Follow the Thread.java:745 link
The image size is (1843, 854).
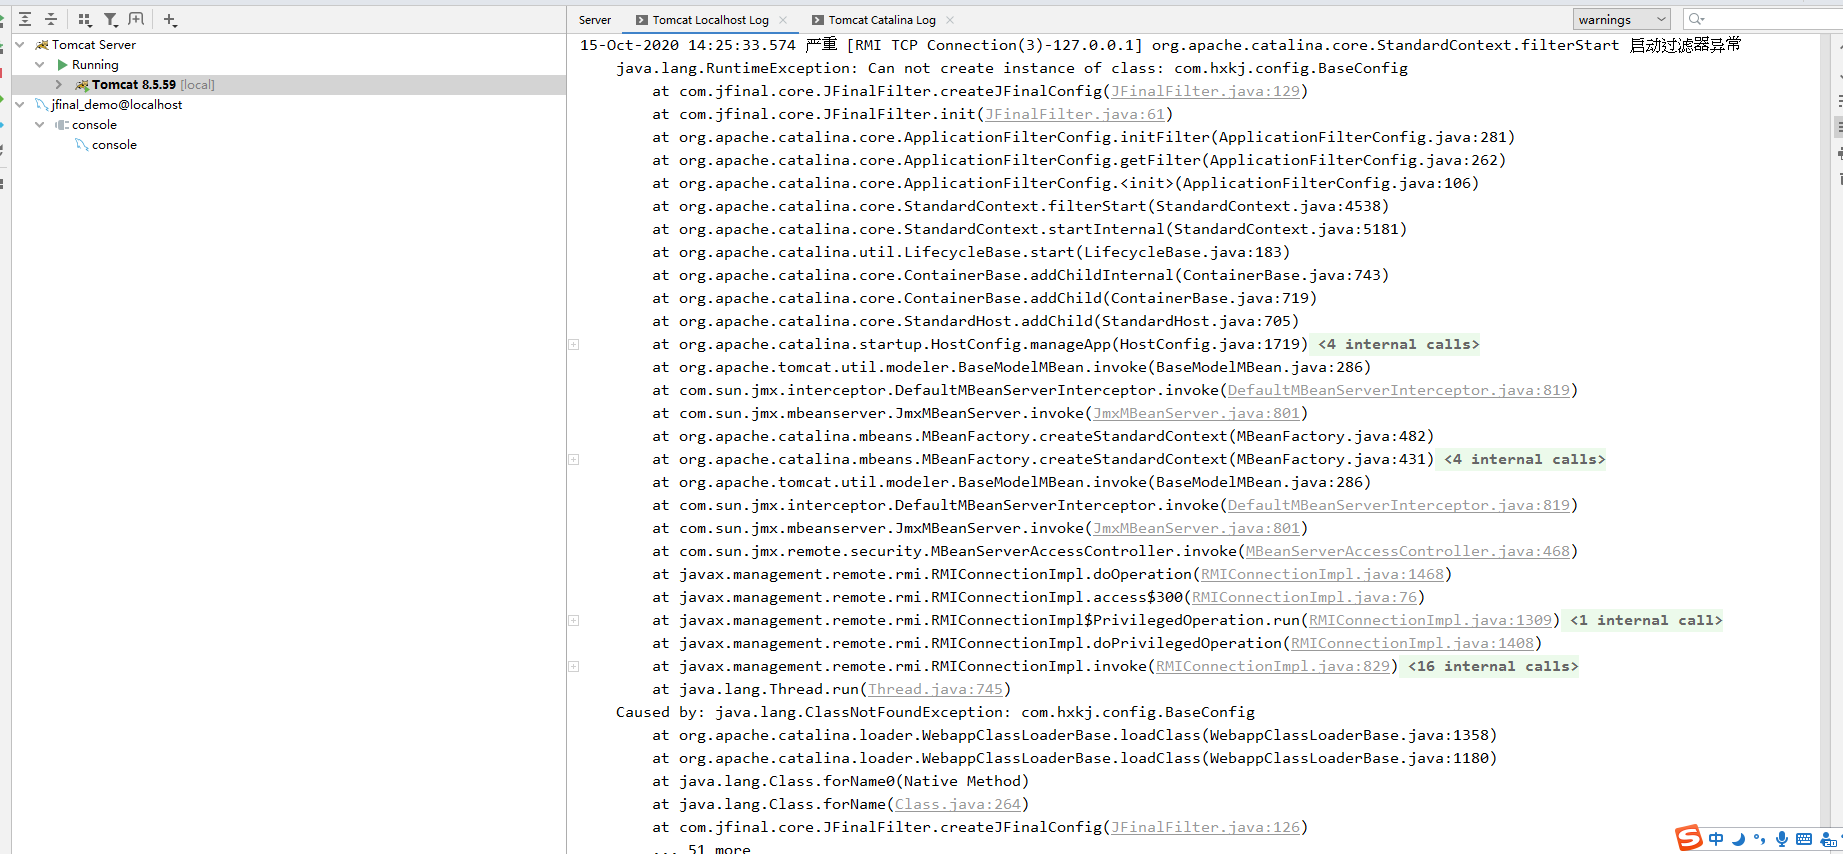(x=935, y=689)
